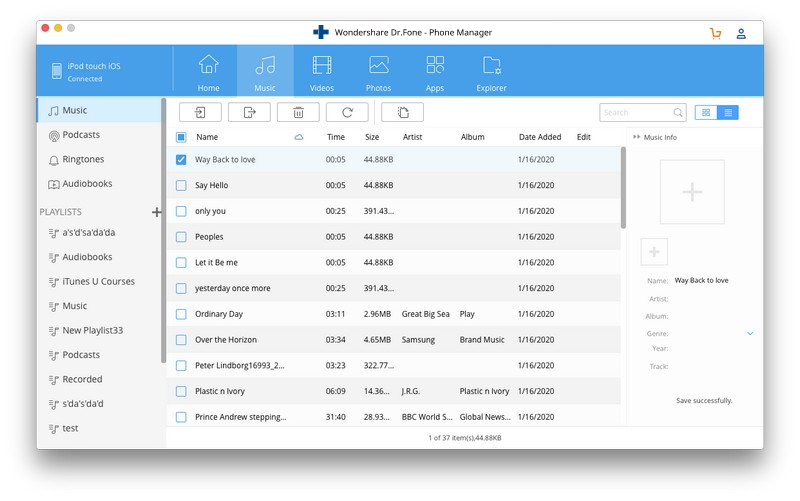Open the New Playlist33 playlist
The height and width of the screenshot is (501, 800).
click(x=99, y=331)
